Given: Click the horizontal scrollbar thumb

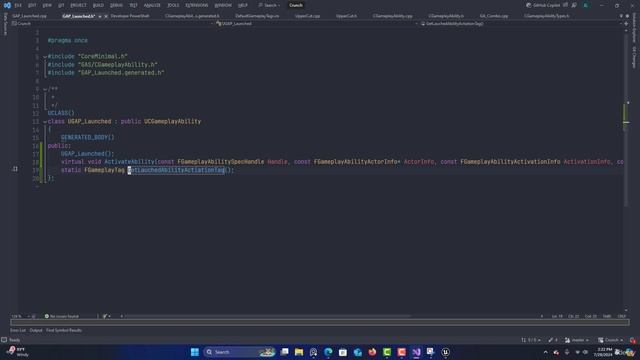Looking at the screenshot, I should coord(267,316).
